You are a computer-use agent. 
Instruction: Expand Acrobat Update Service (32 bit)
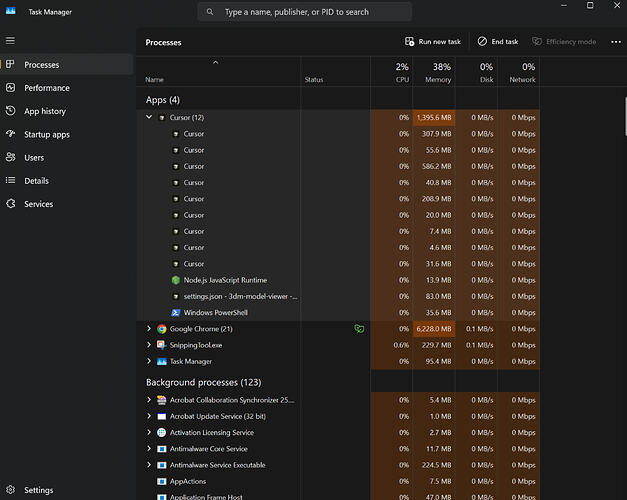point(149,416)
